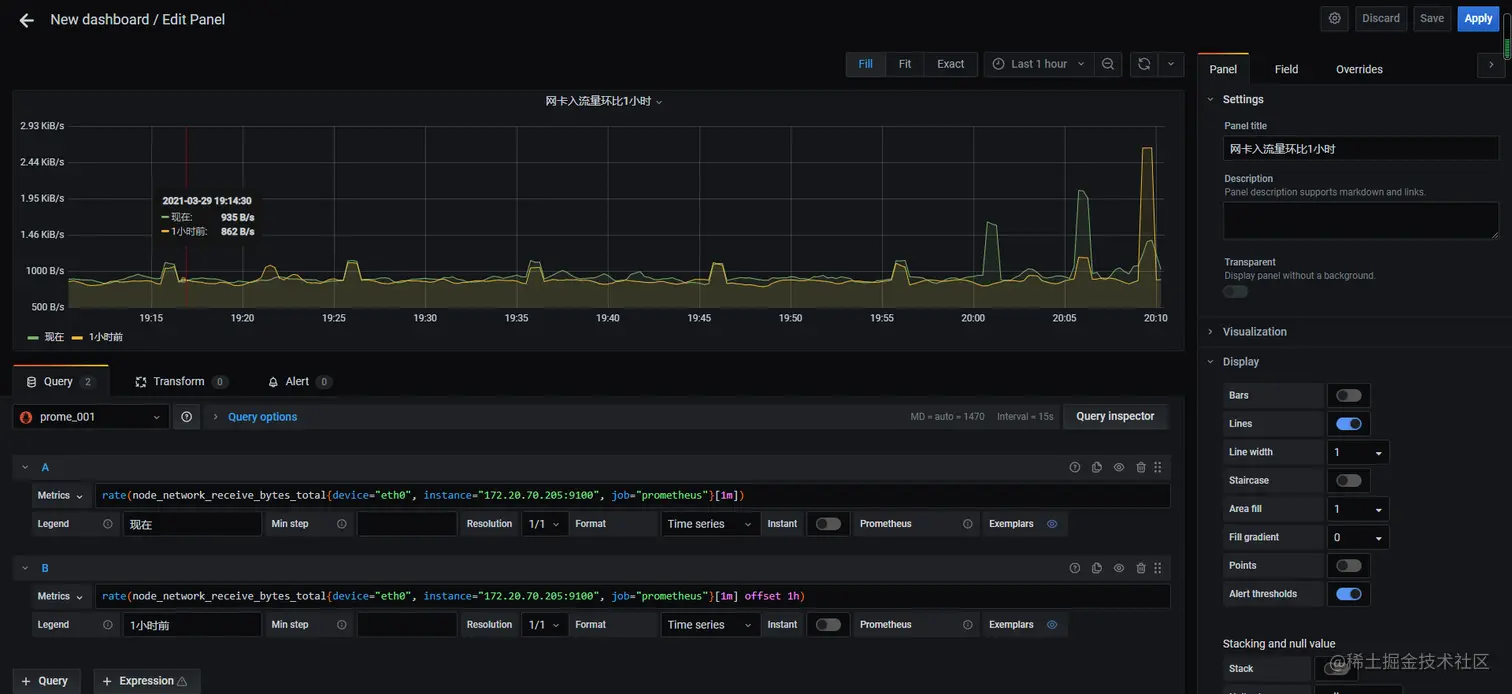Click the drag handle of query A

(x=1158, y=467)
